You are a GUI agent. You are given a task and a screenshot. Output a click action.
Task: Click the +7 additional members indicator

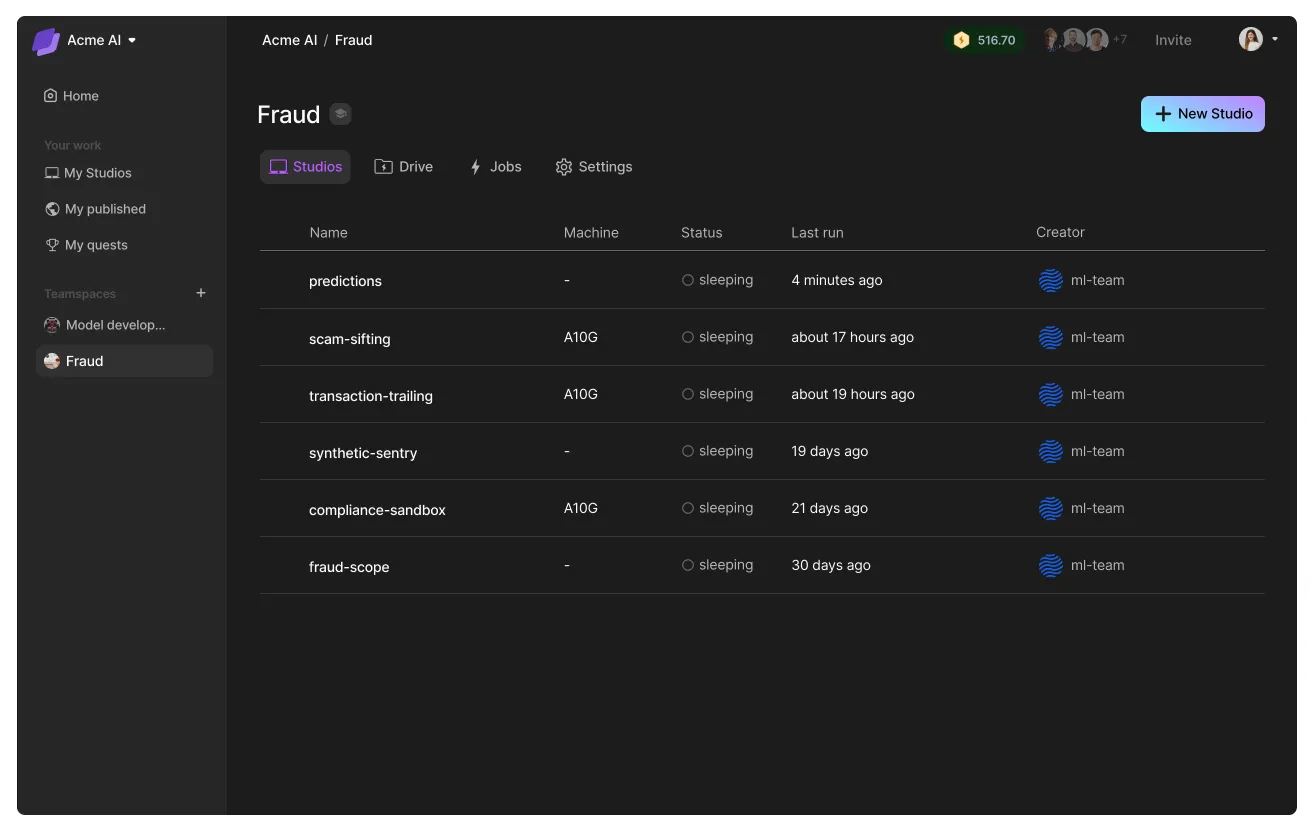click(1119, 40)
